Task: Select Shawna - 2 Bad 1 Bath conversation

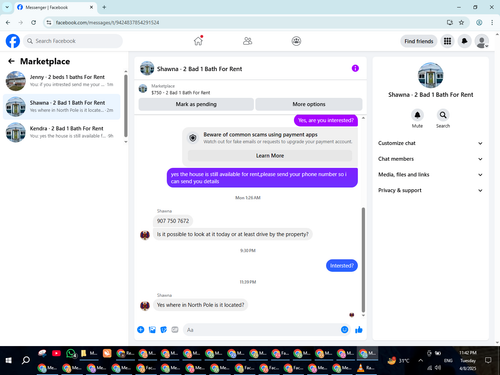Action: coord(62,107)
